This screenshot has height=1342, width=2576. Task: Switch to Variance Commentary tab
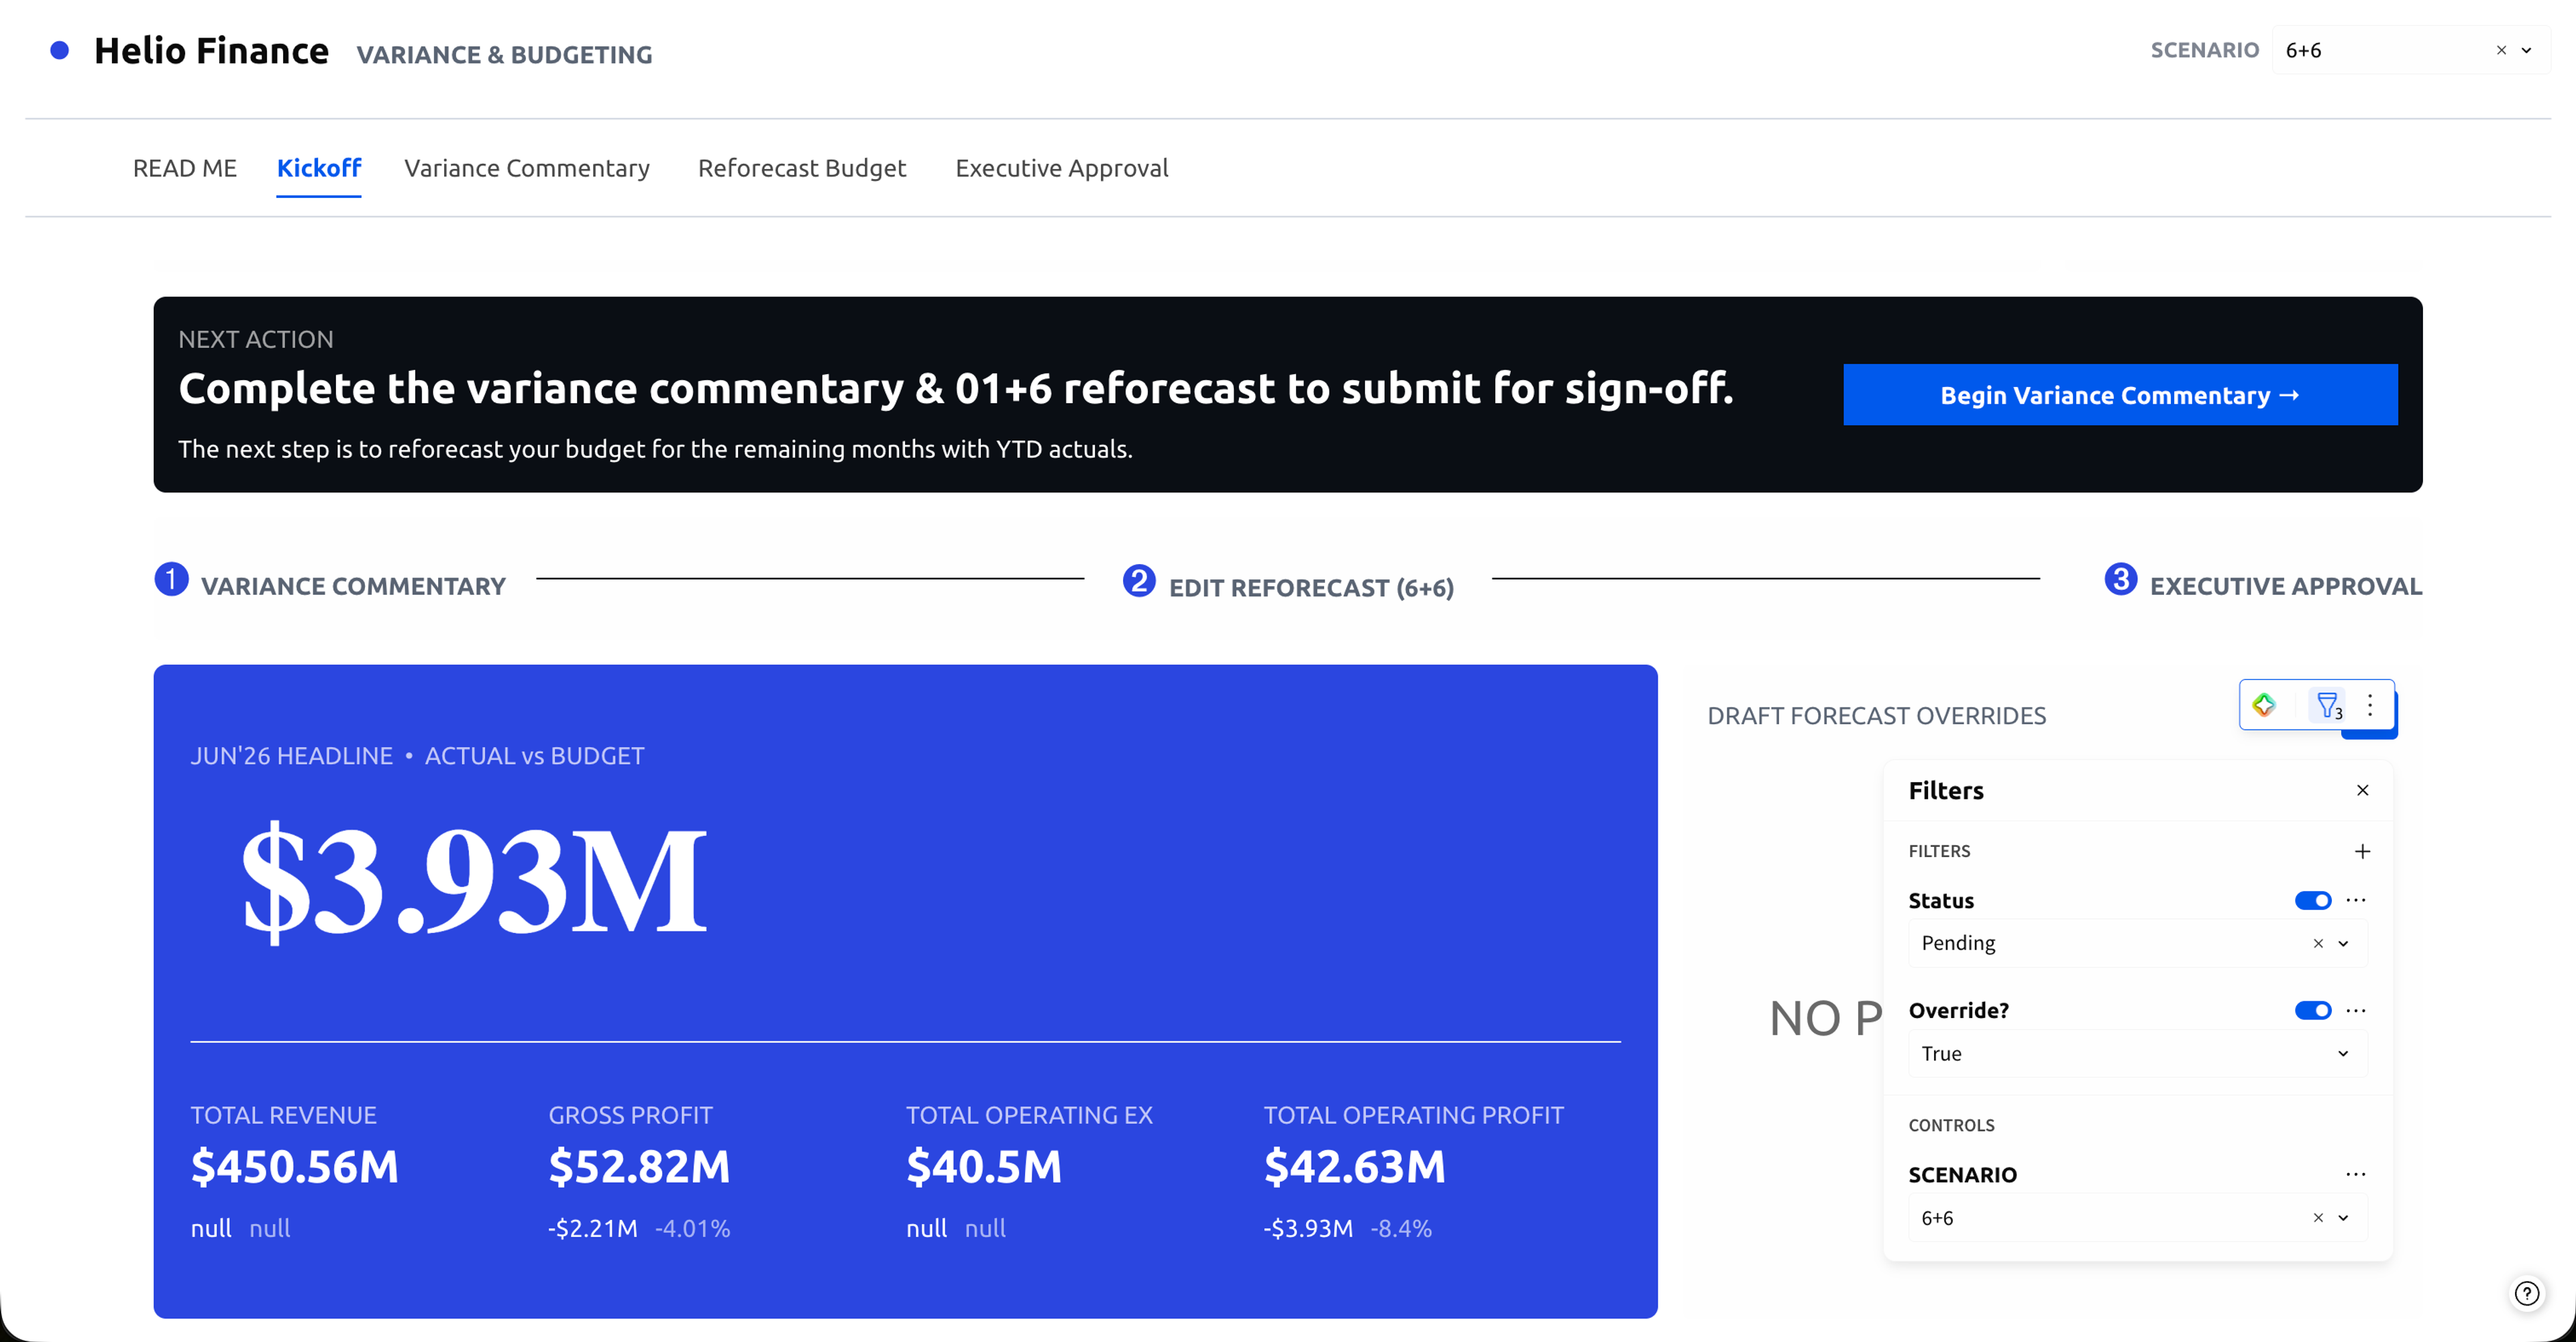coord(526,168)
